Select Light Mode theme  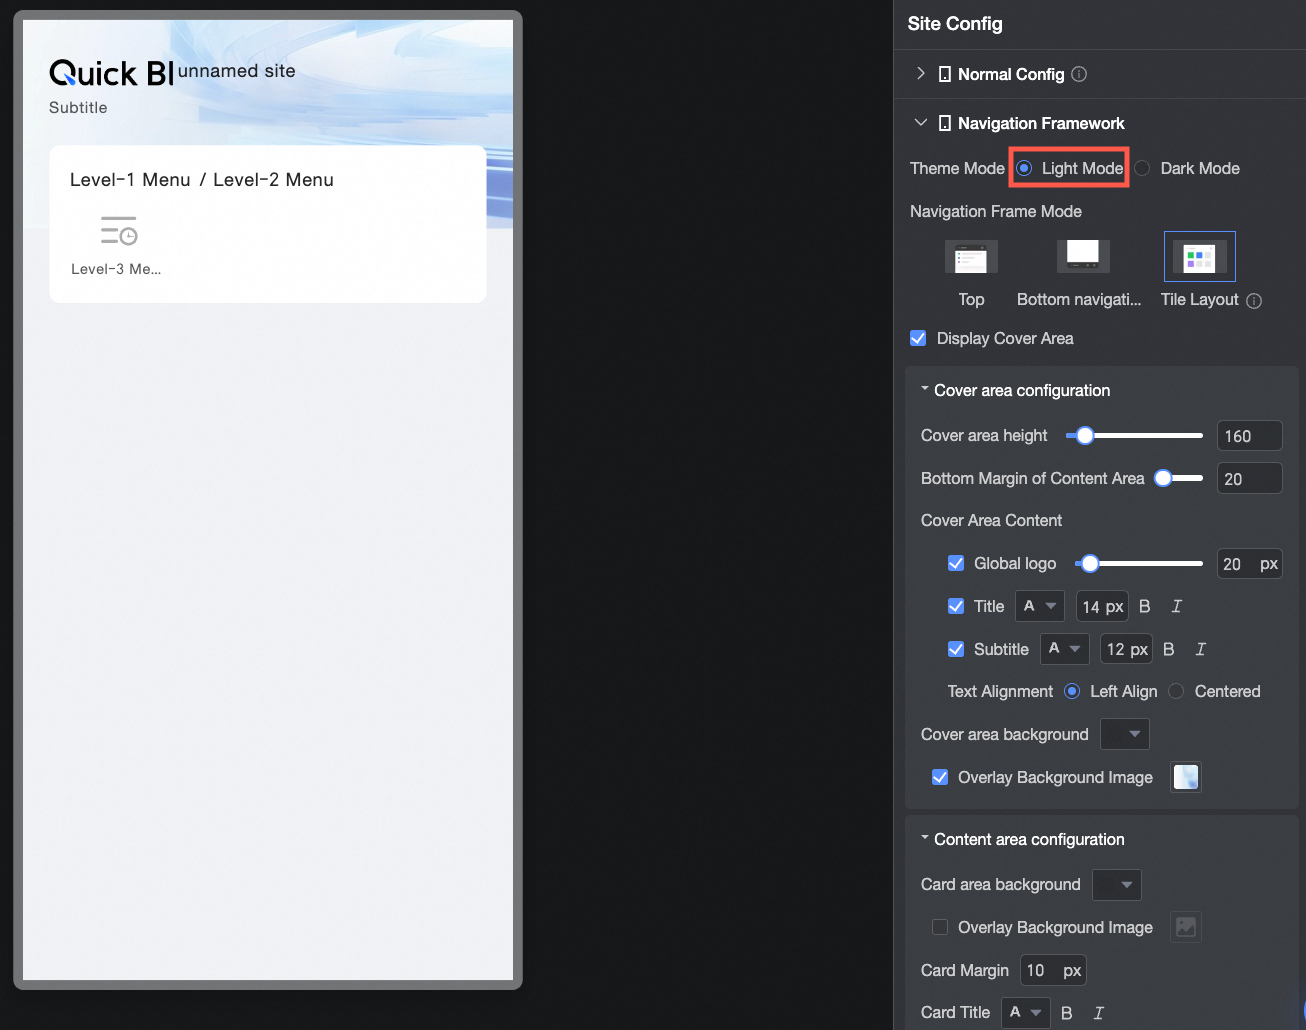point(1024,168)
